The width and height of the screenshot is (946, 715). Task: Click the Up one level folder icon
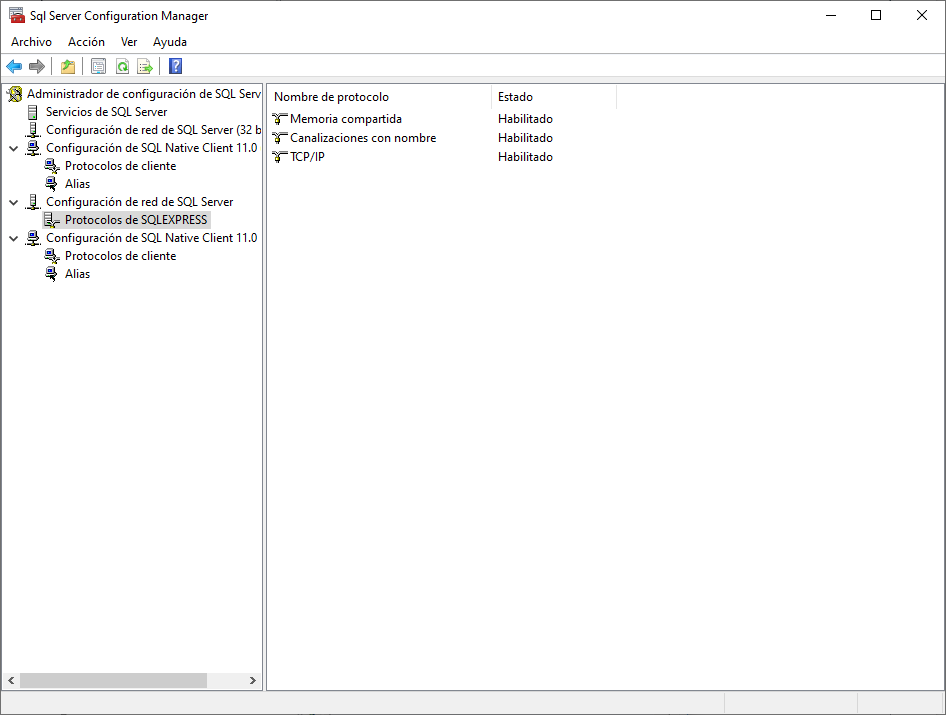67,67
